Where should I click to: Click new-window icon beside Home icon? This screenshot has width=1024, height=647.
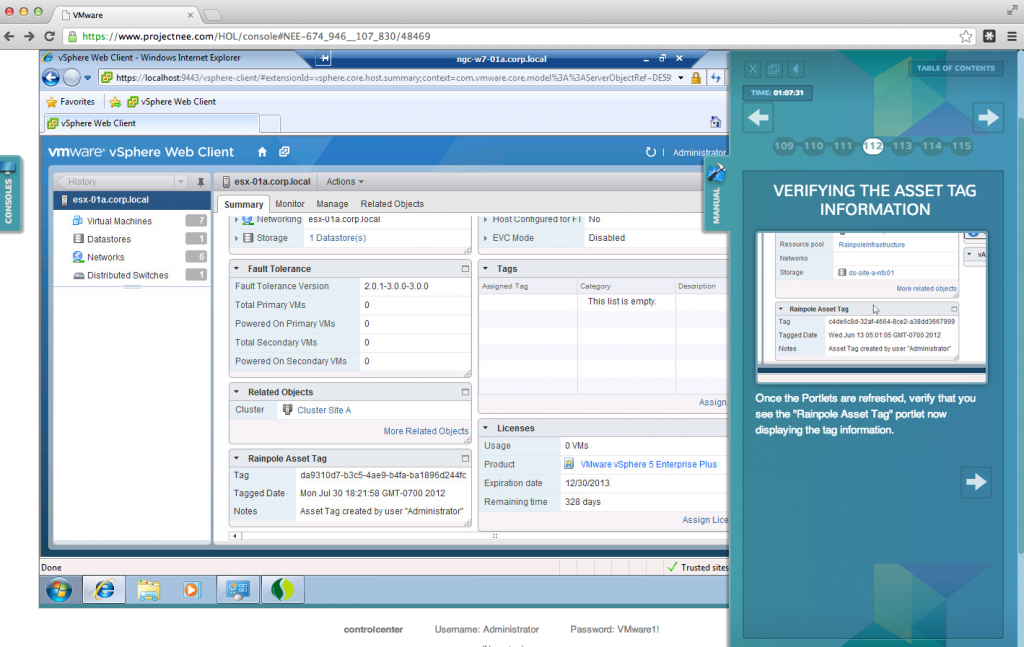pyautogui.click(x=284, y=152)
